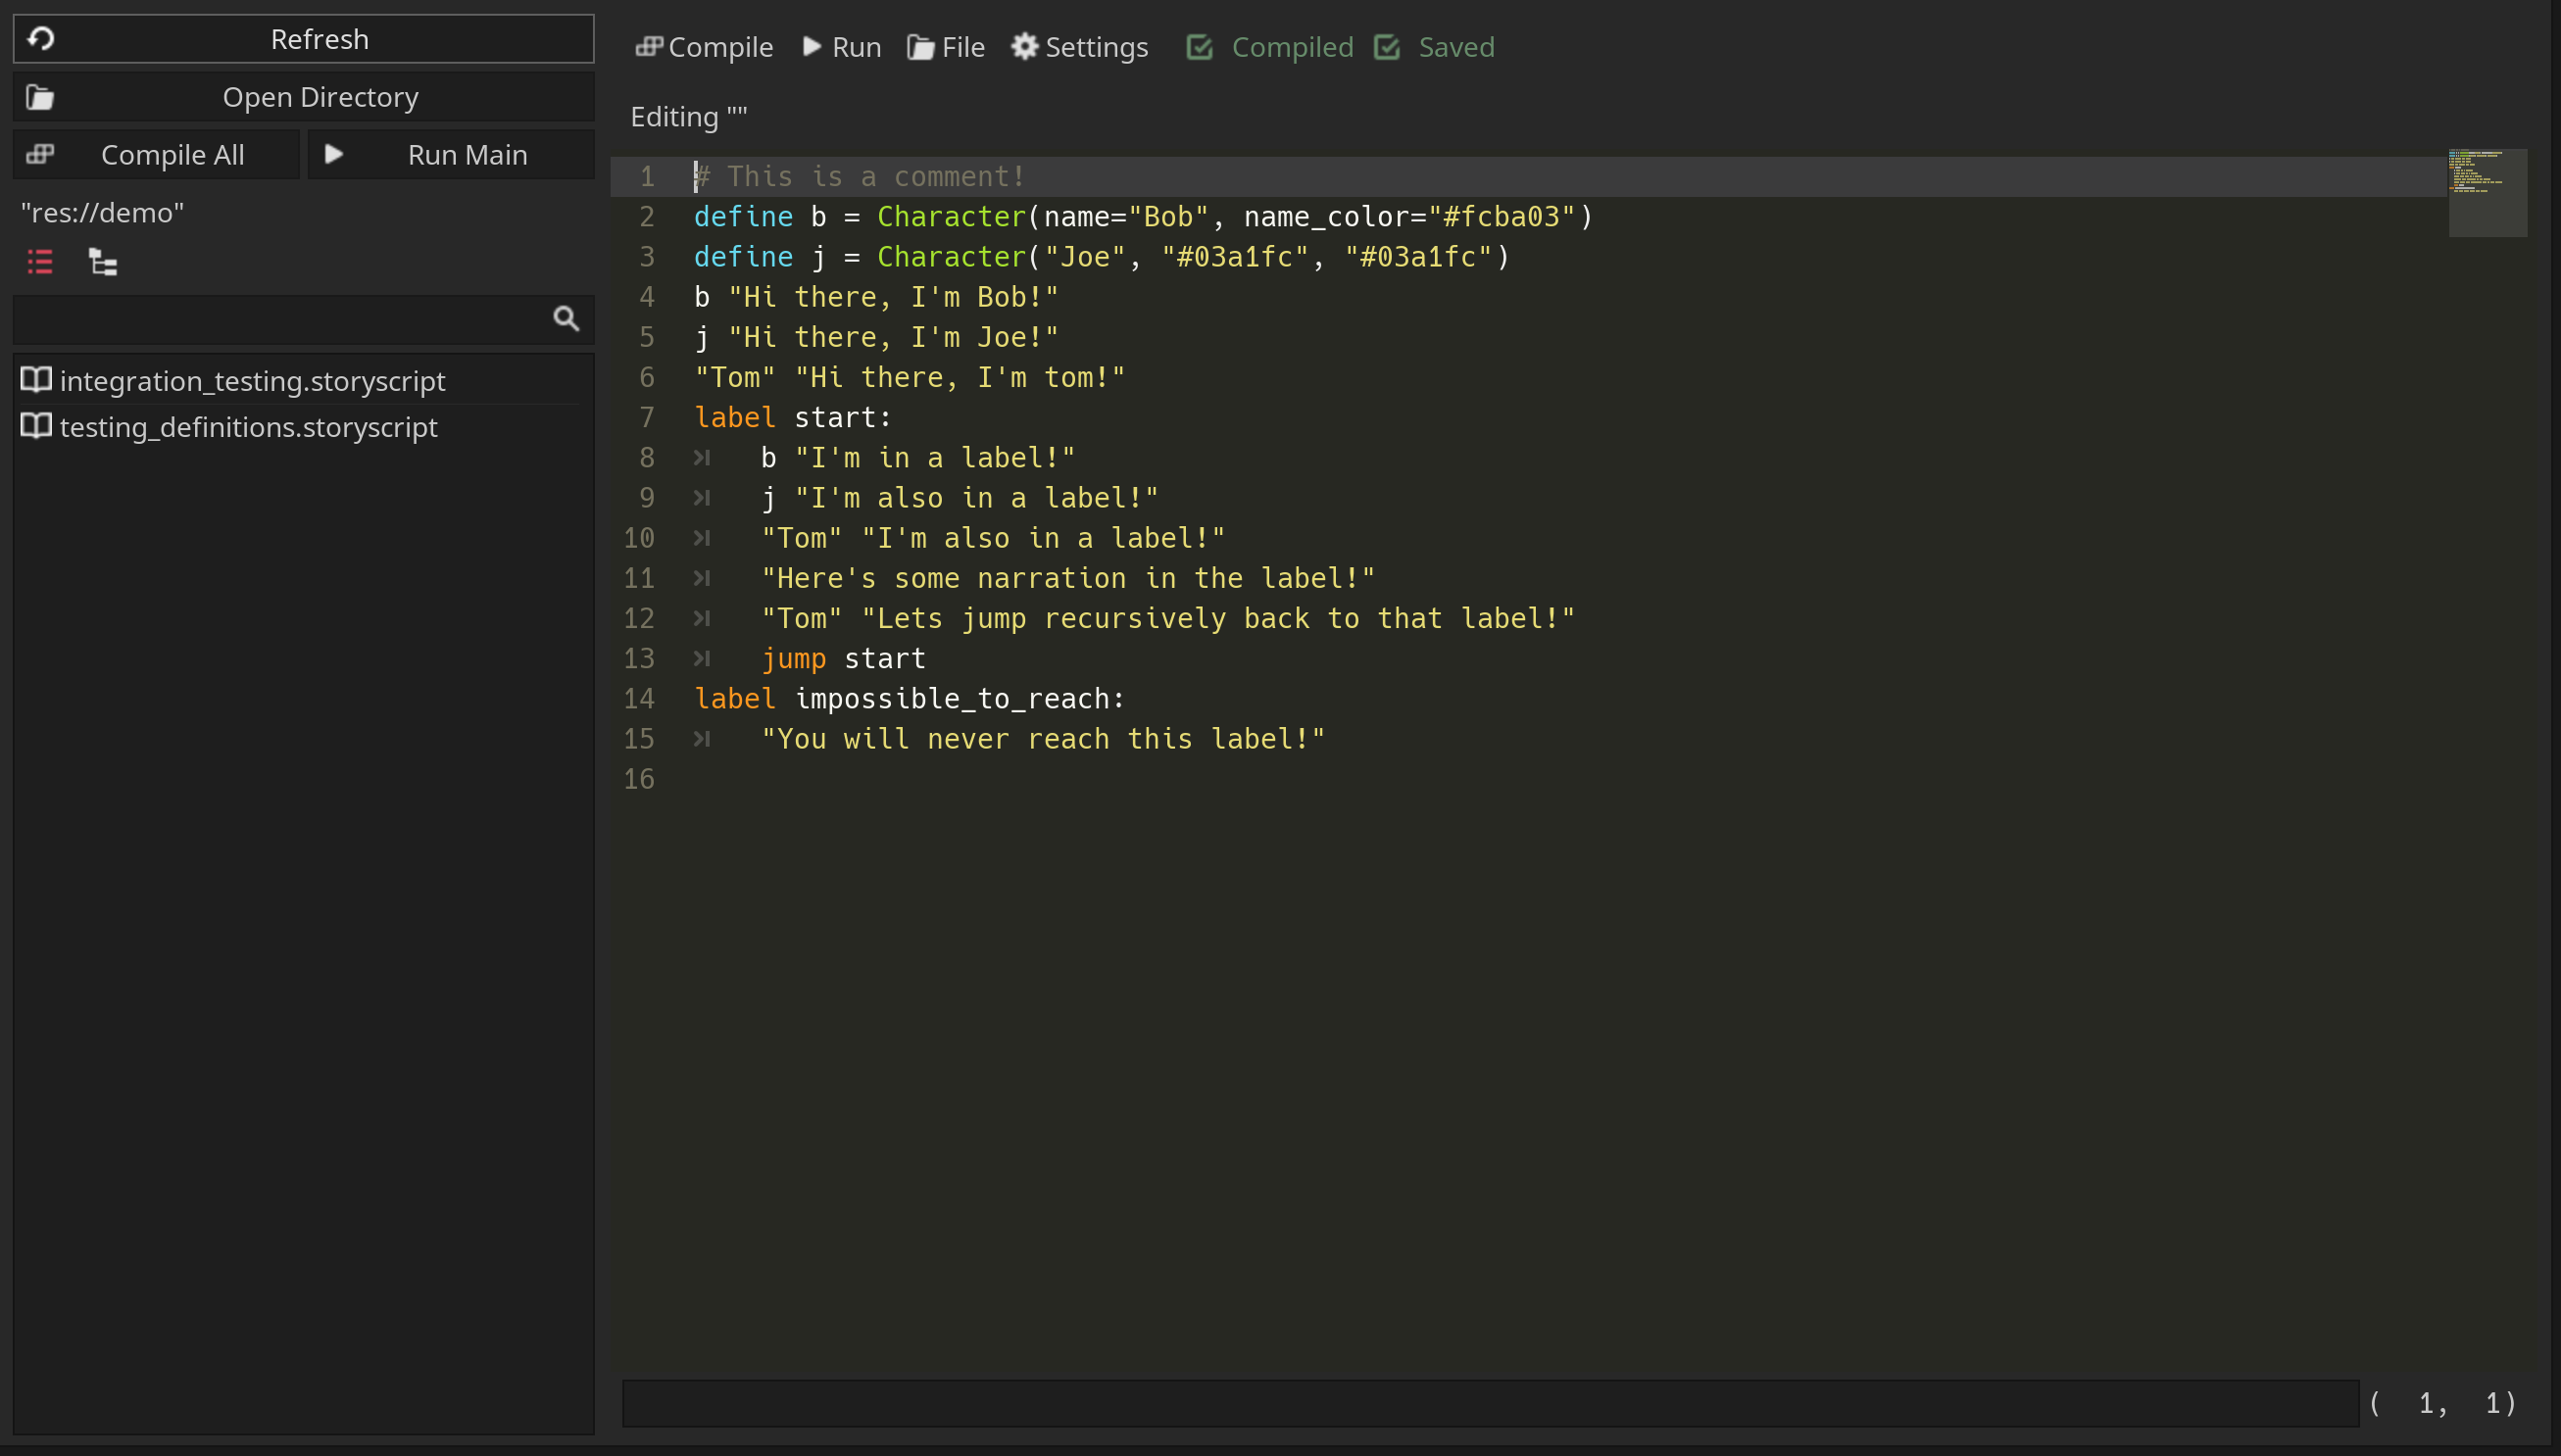Open the File menu
Screen dimensions: 2561x1456
pos(946,47)
